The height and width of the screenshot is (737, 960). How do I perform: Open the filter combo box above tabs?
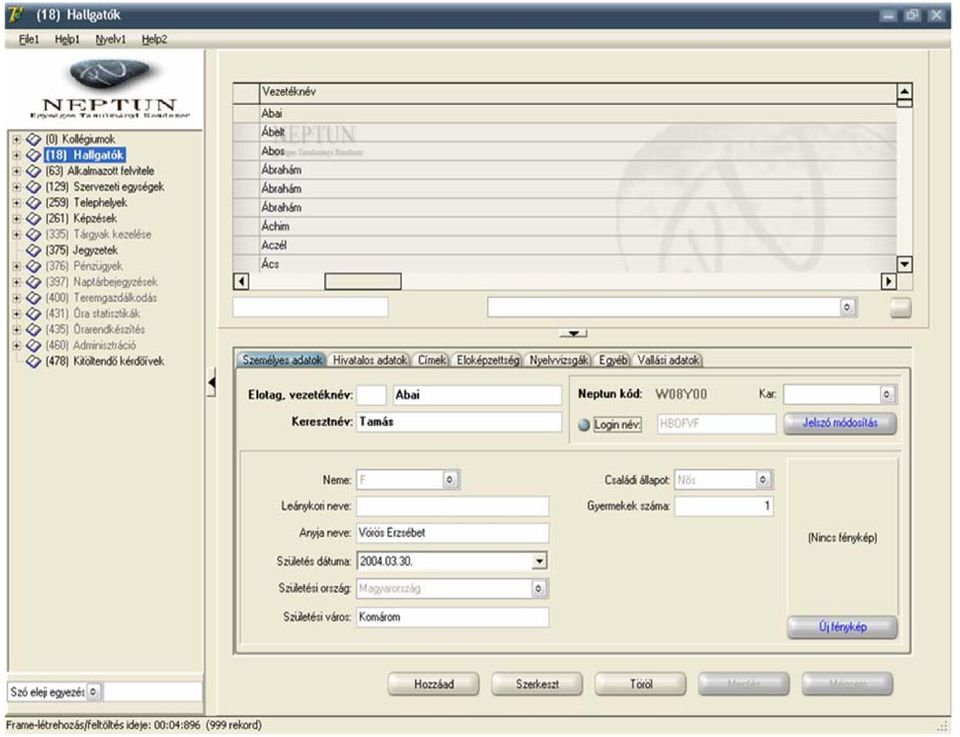click(x=847, y=307)
